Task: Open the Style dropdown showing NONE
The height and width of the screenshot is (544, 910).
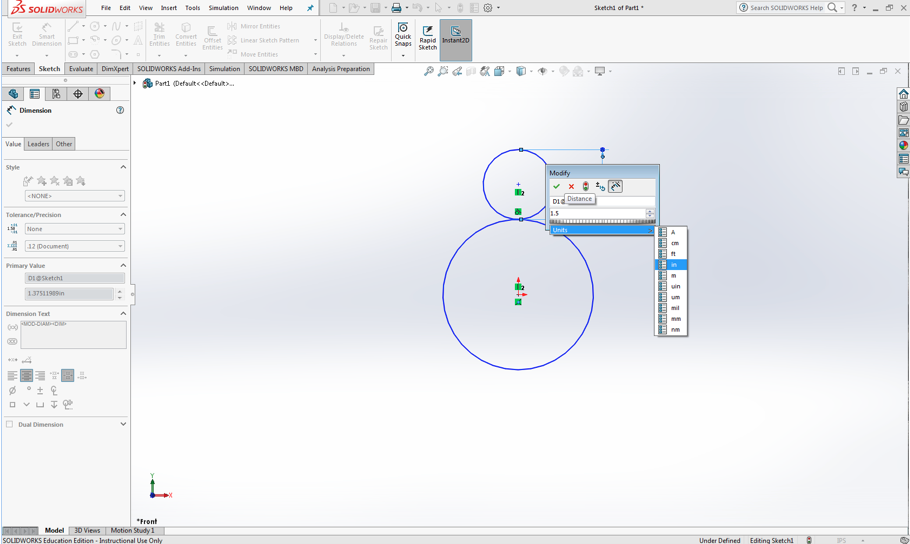Action: (x=74, y=196)
